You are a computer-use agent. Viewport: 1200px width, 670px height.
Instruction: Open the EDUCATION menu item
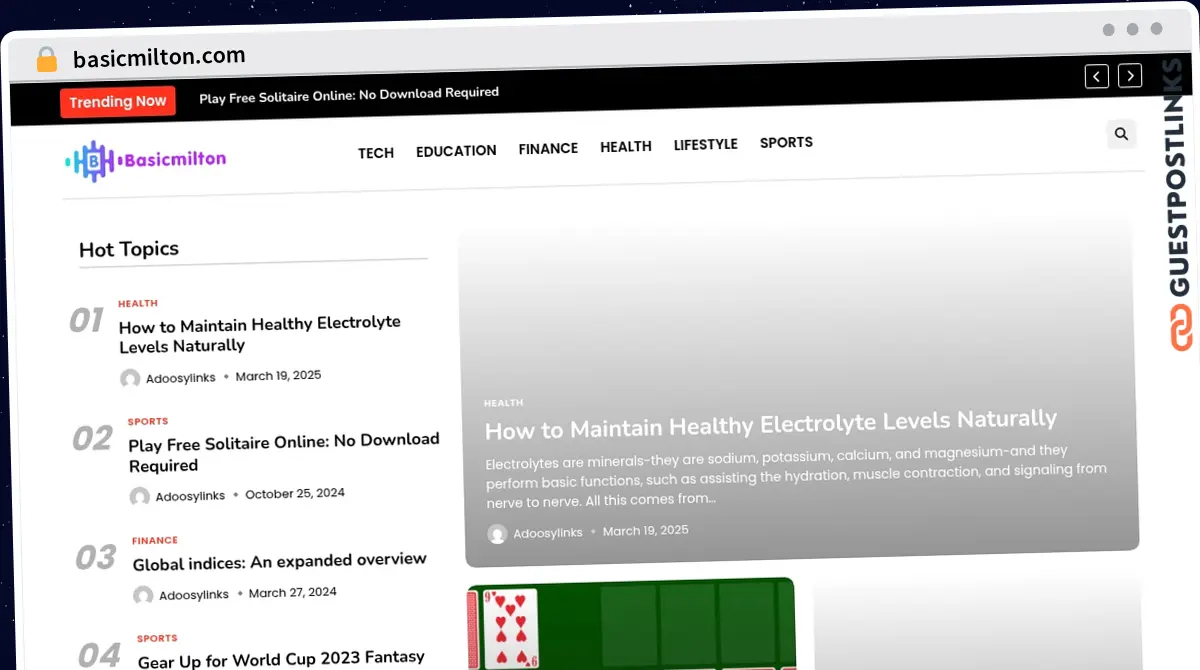coord(456,151)
